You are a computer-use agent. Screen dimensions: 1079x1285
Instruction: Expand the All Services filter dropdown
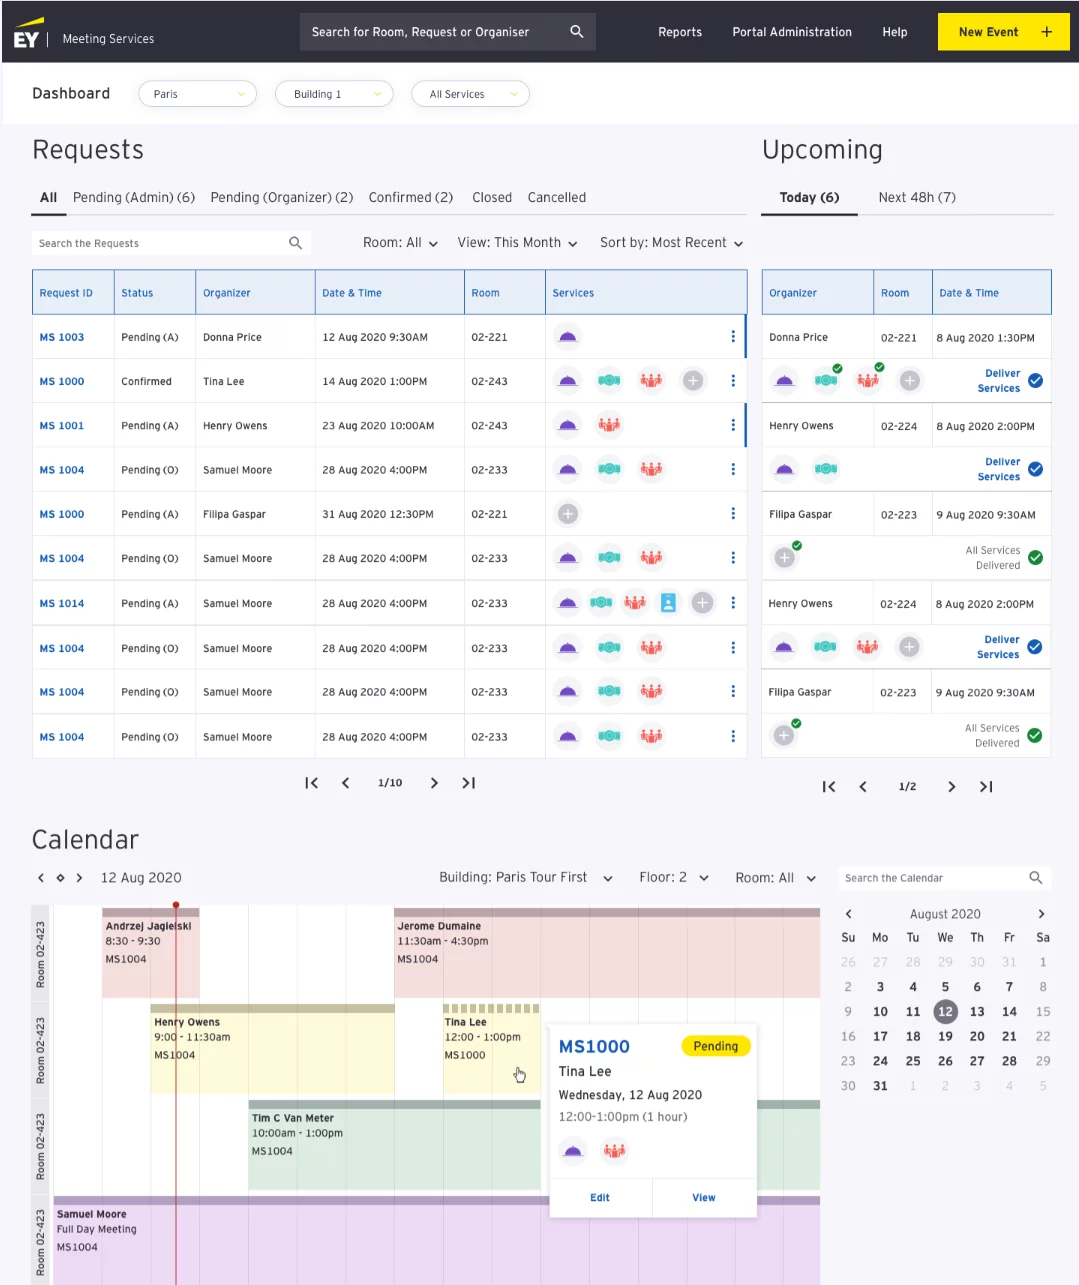coord(470,93)
